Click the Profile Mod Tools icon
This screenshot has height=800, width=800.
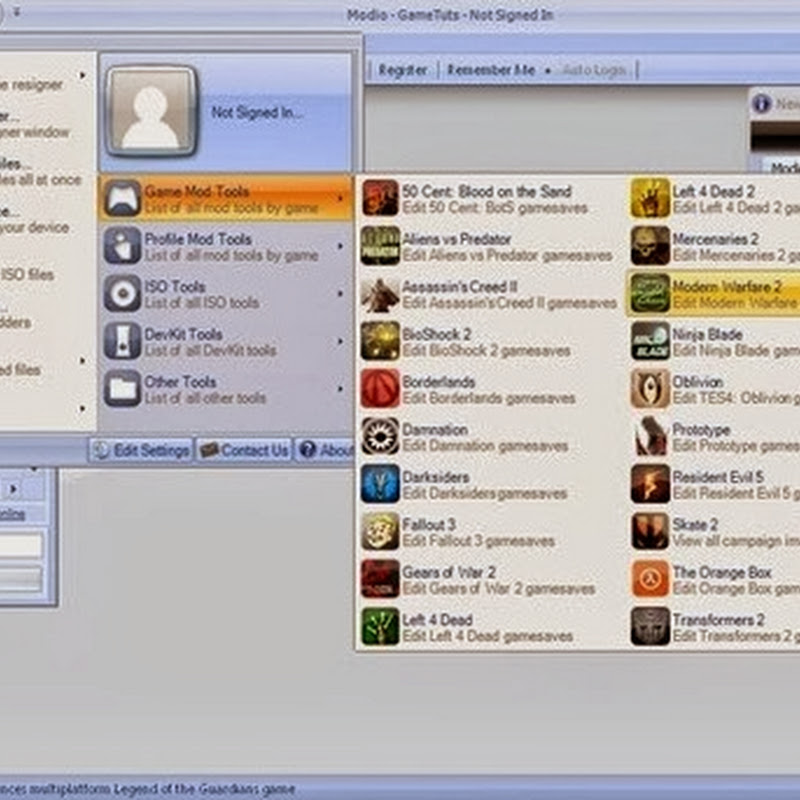122,245
